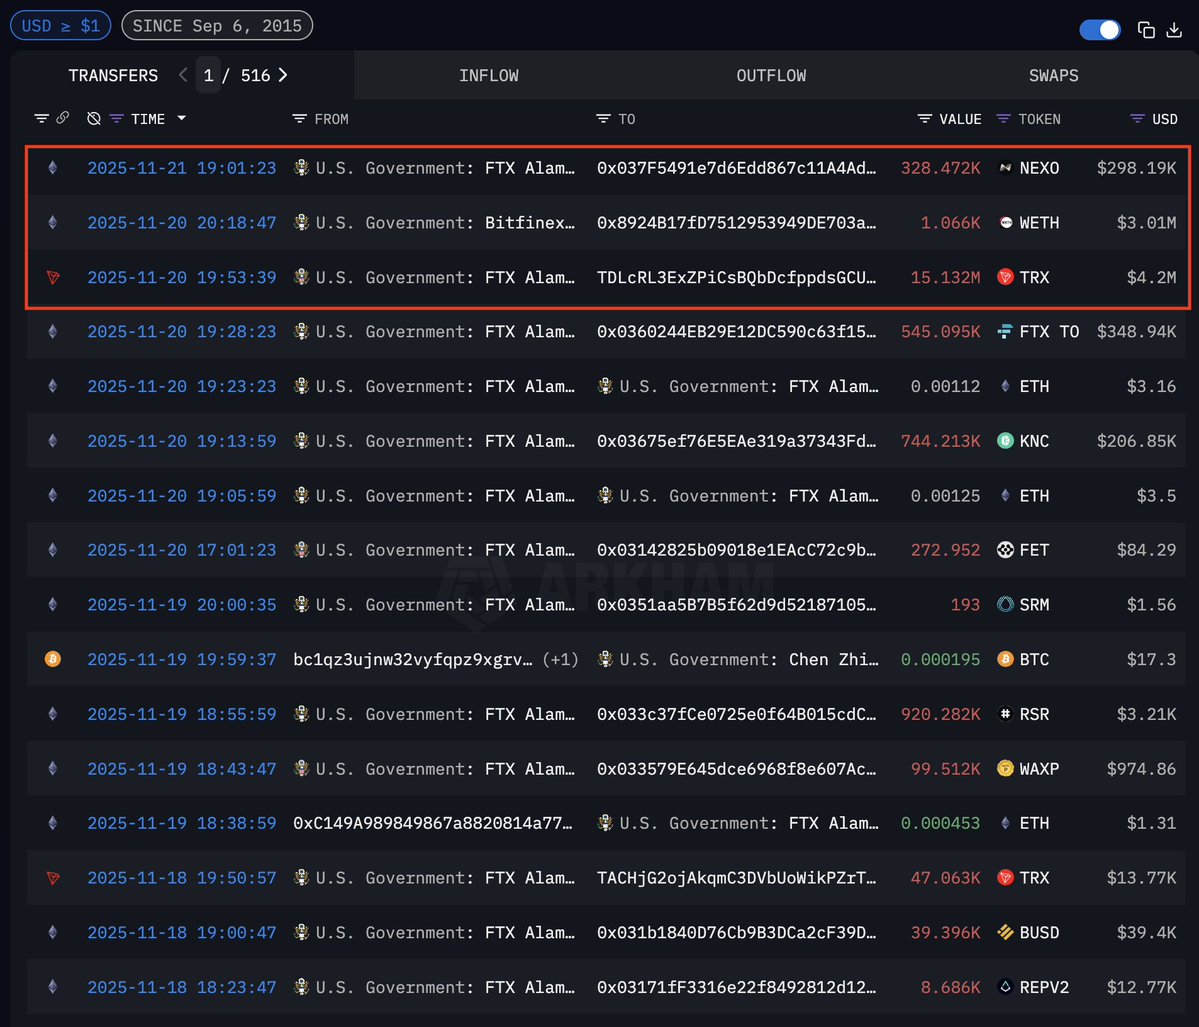Click the KNC token icon
The image size is (1199, 1027).
(1006, 441)
